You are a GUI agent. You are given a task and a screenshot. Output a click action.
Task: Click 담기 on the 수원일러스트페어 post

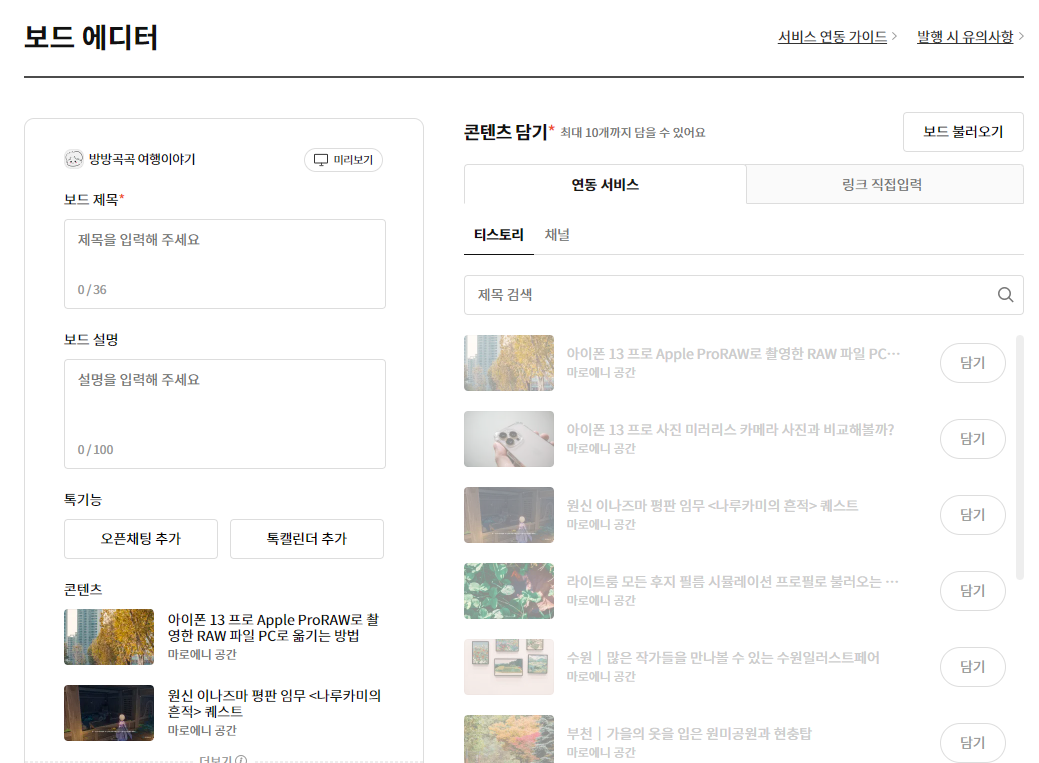pos(971,667)
